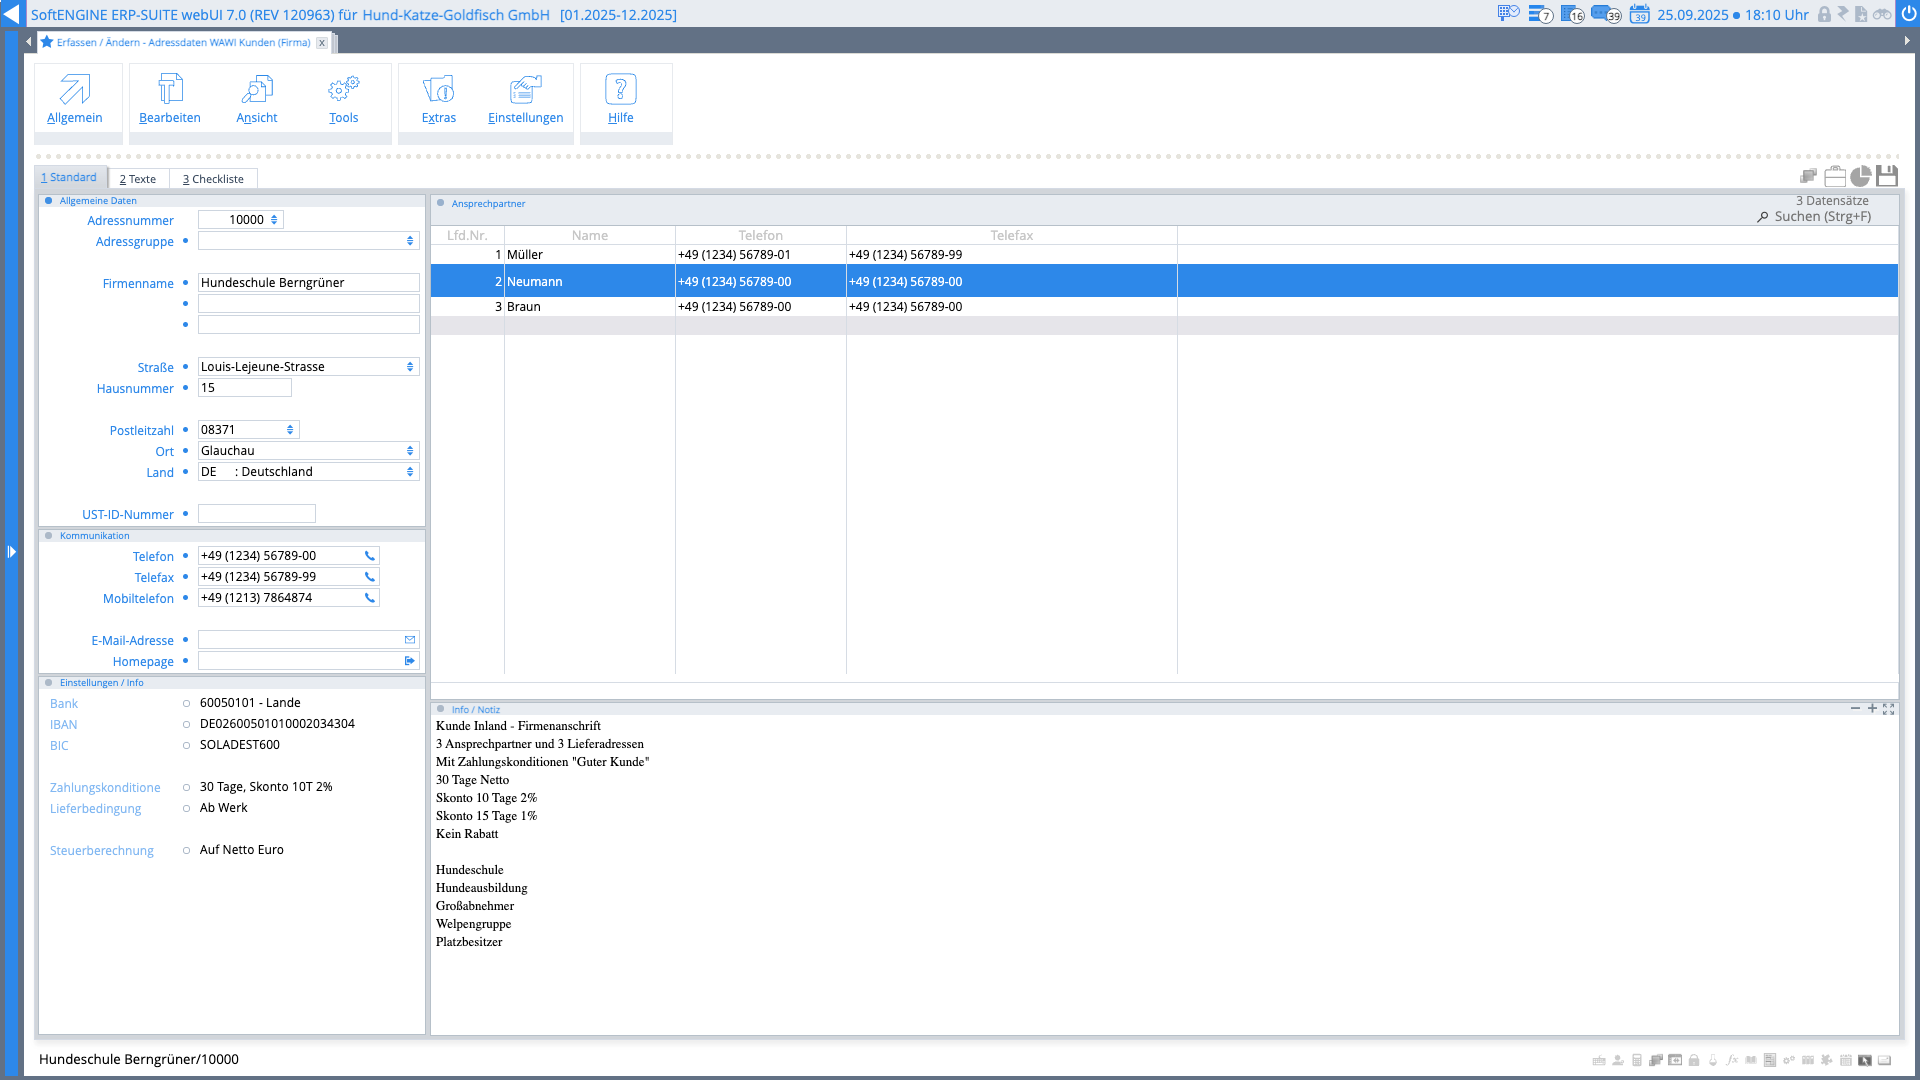Toggle the radio bullet next to Steuerberechnung
1920x1080 pixels.
coord(186,851)
